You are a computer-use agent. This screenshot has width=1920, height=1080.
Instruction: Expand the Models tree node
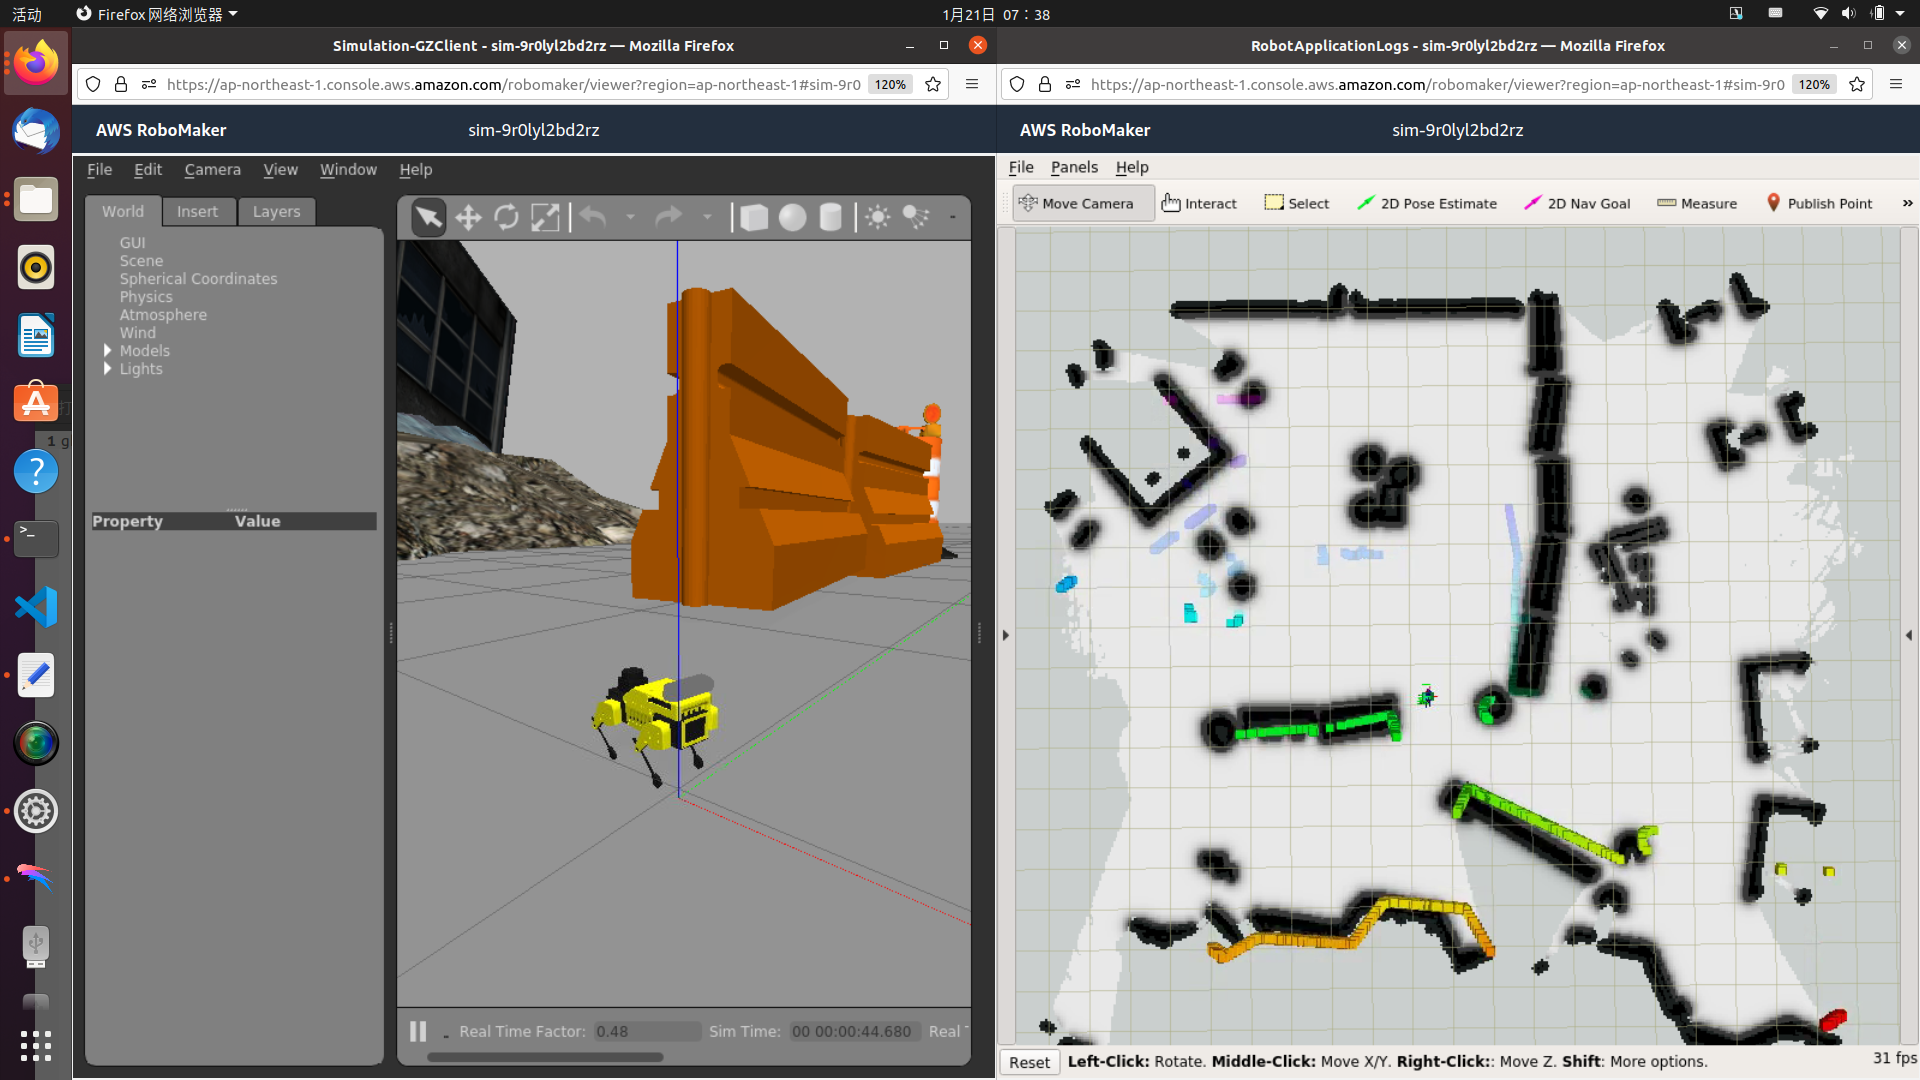coord(107,351)
